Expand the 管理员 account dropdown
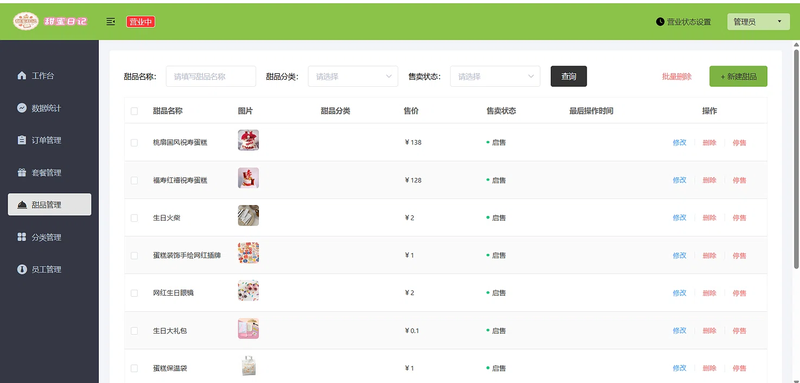 point(758,21)
